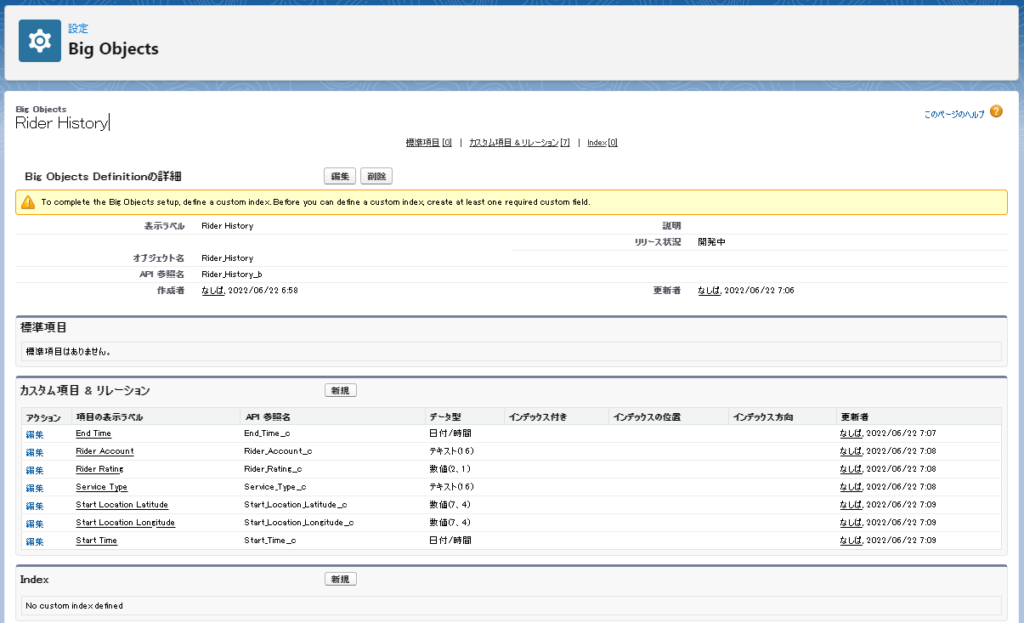1024x623 pixels.
Task: Open the Rider Rating field label link
Action: click(x=99, y=469)
